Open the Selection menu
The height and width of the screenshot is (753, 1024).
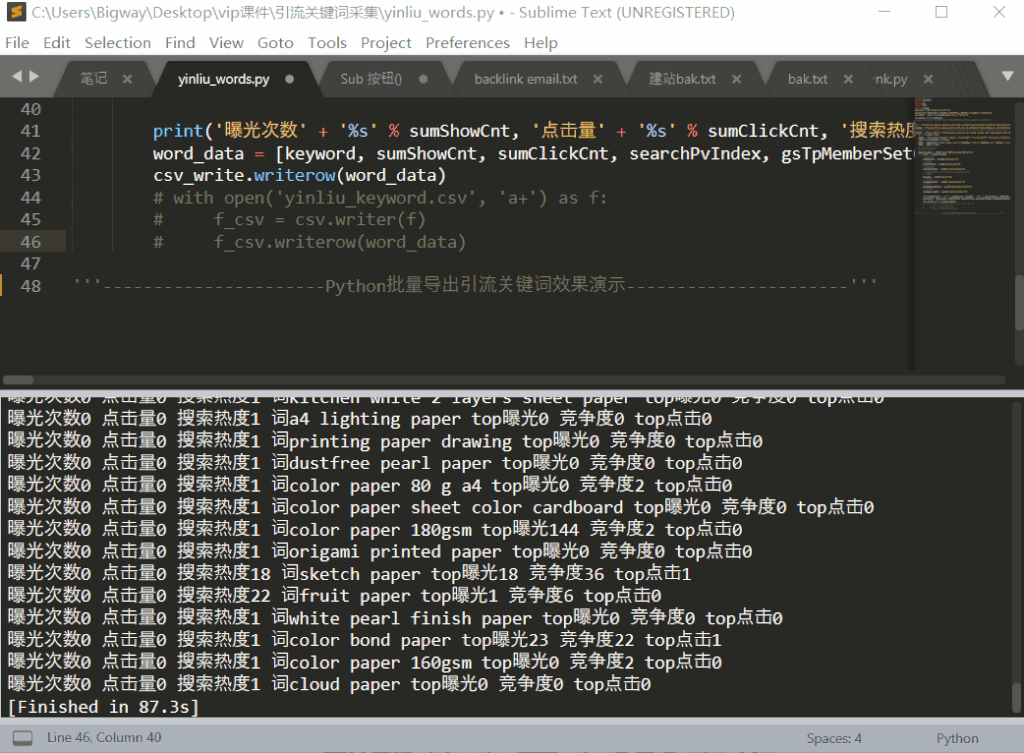pyautogui.click(x=118, y=42)
